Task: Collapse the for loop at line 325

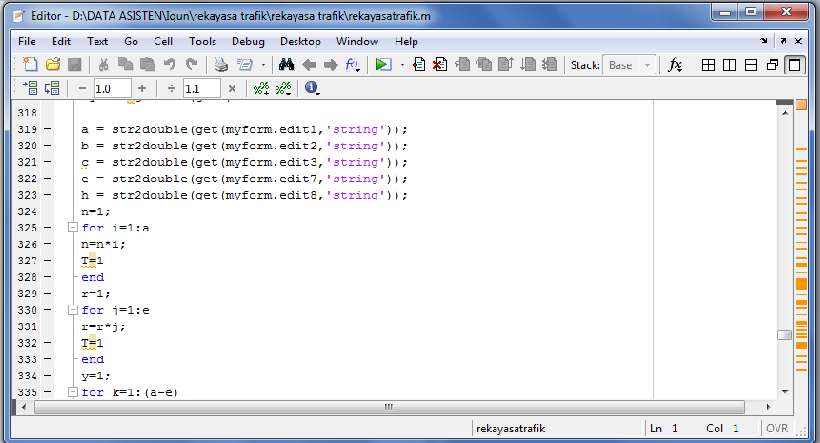Action: pos(70,228)
